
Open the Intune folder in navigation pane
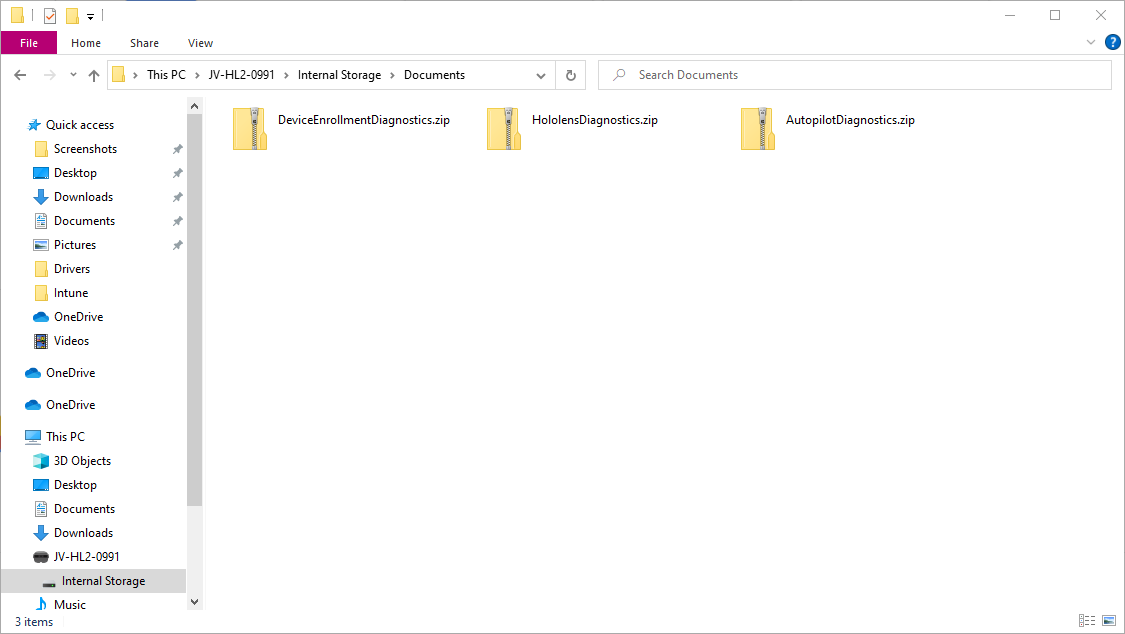(71, 293)
